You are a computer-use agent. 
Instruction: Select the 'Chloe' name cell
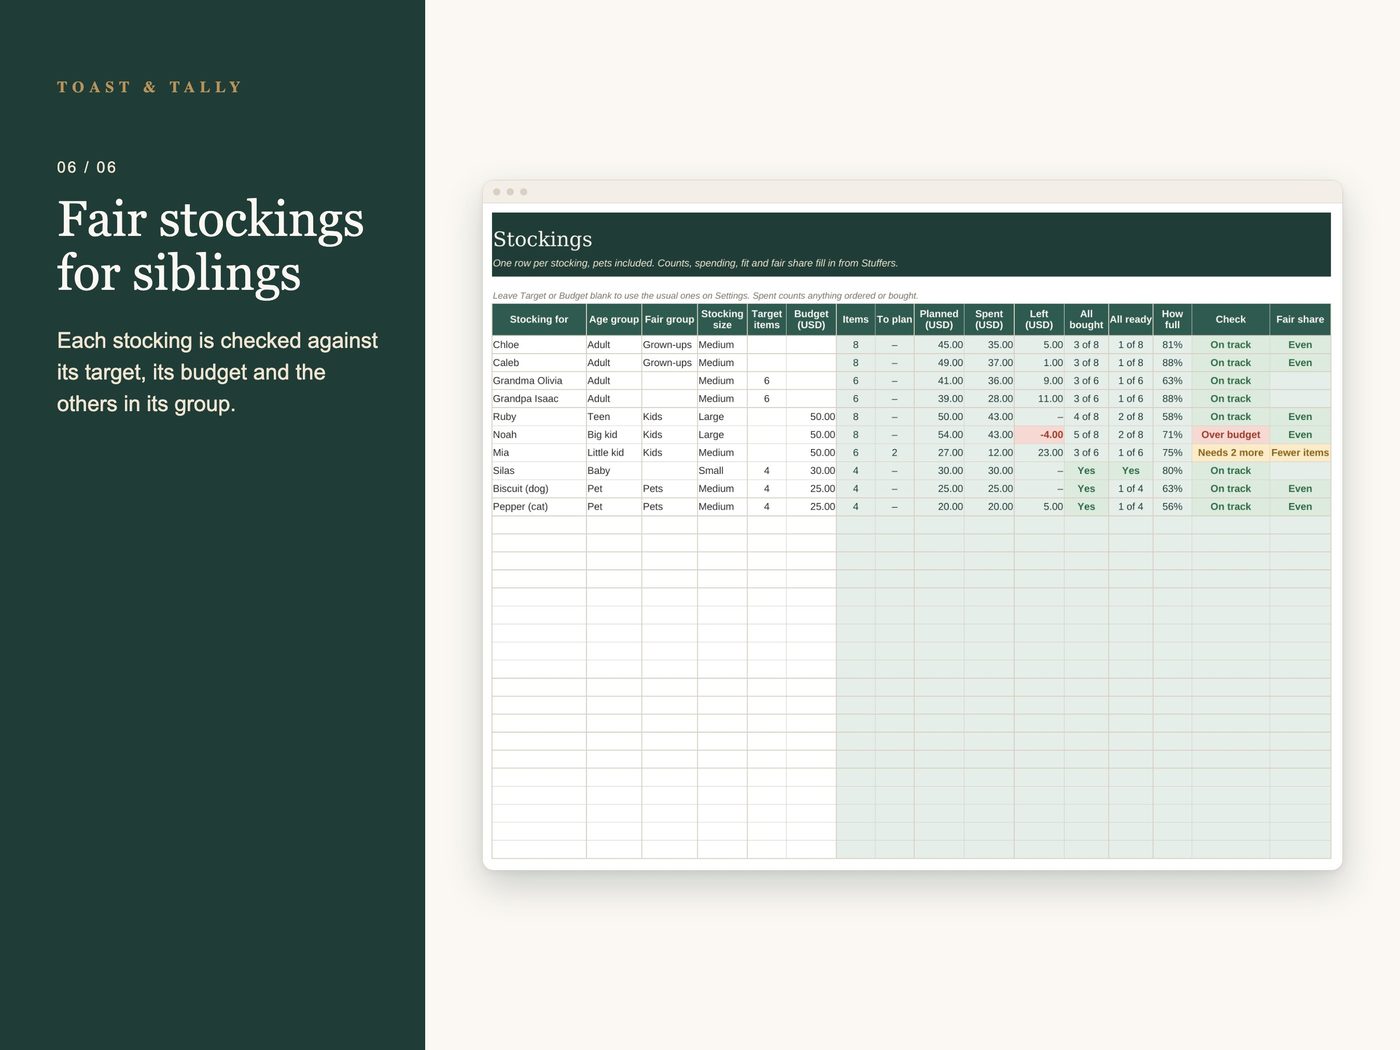pos(539,345)
